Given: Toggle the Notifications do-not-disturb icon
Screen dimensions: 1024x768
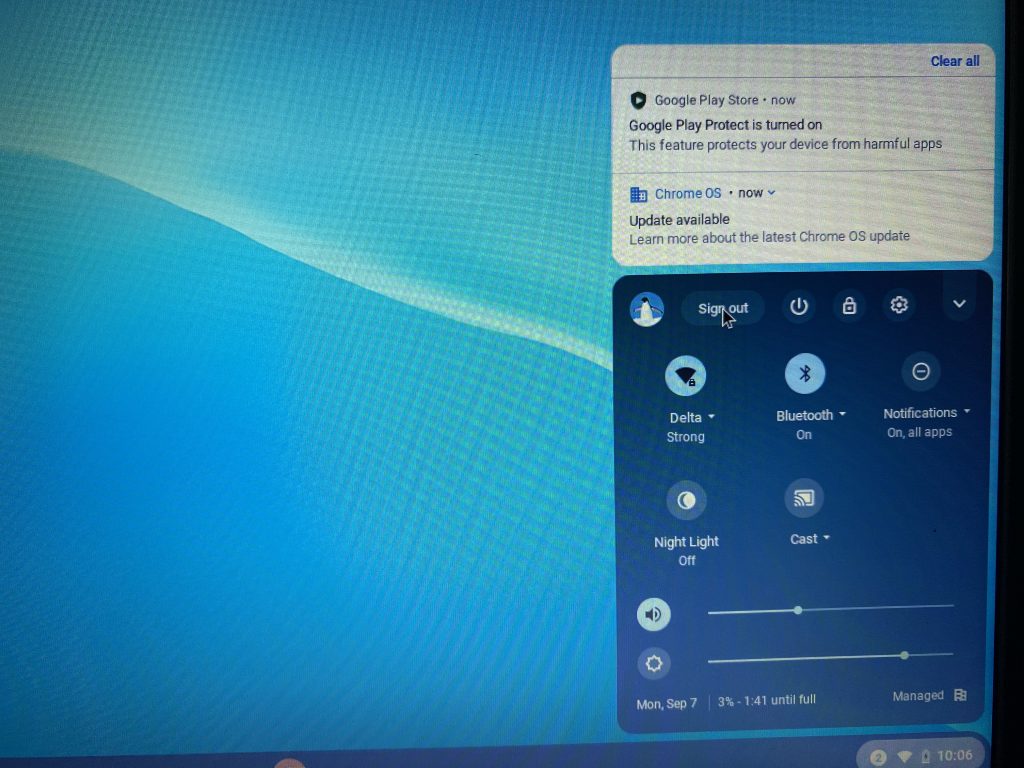Looking at the screenshot, I should coord(921,372).
